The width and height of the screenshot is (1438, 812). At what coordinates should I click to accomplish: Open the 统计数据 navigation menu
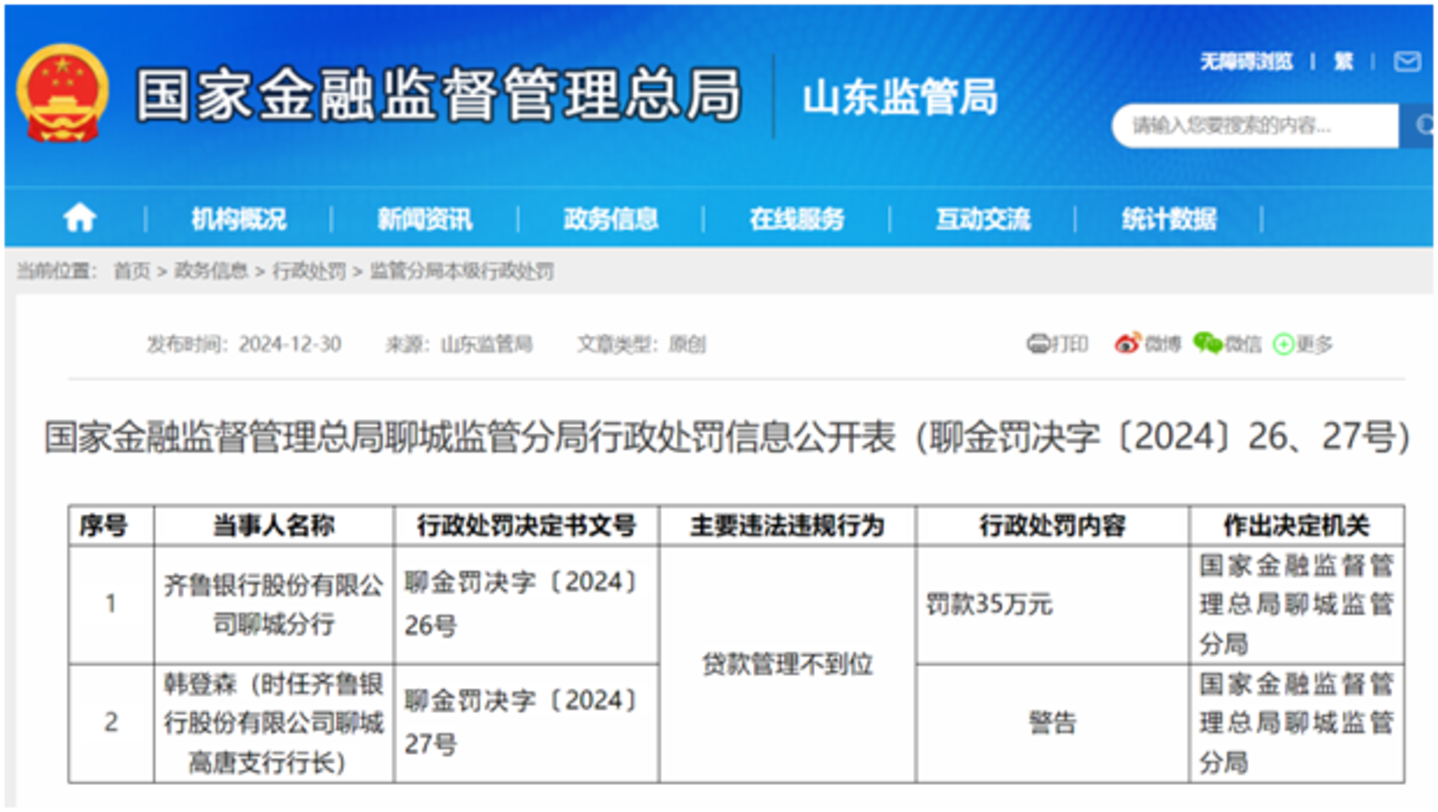(1168, 219)
